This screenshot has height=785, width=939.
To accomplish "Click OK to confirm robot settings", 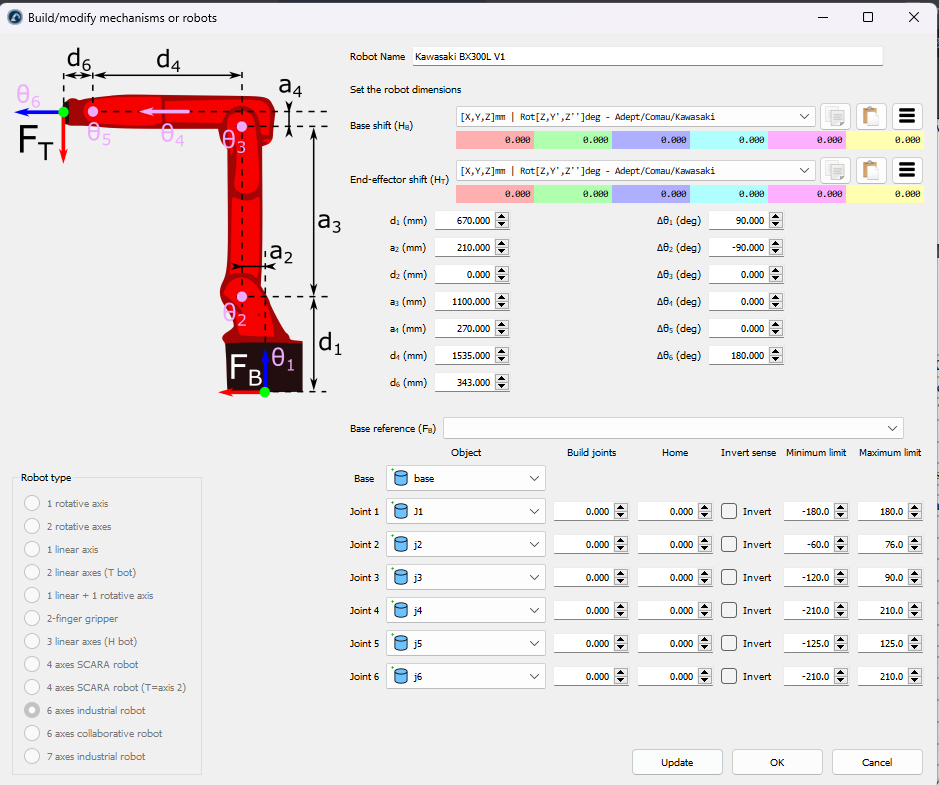I will [x=777, y=762].
